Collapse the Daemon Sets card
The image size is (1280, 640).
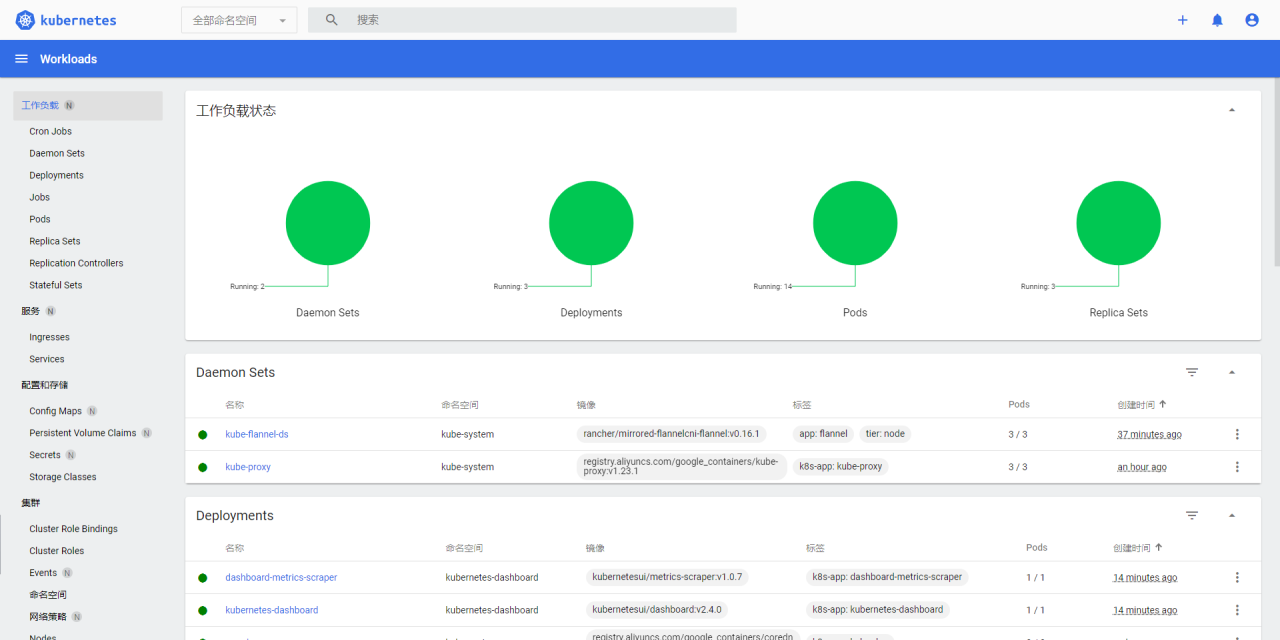pyautogui.click(x=1231, y=372)
